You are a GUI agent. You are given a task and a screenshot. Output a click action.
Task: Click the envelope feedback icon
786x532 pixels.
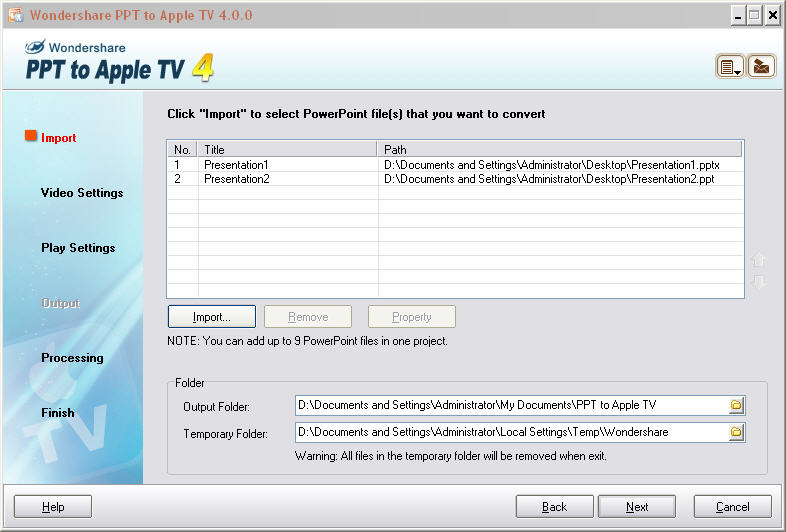pos(761,67)
